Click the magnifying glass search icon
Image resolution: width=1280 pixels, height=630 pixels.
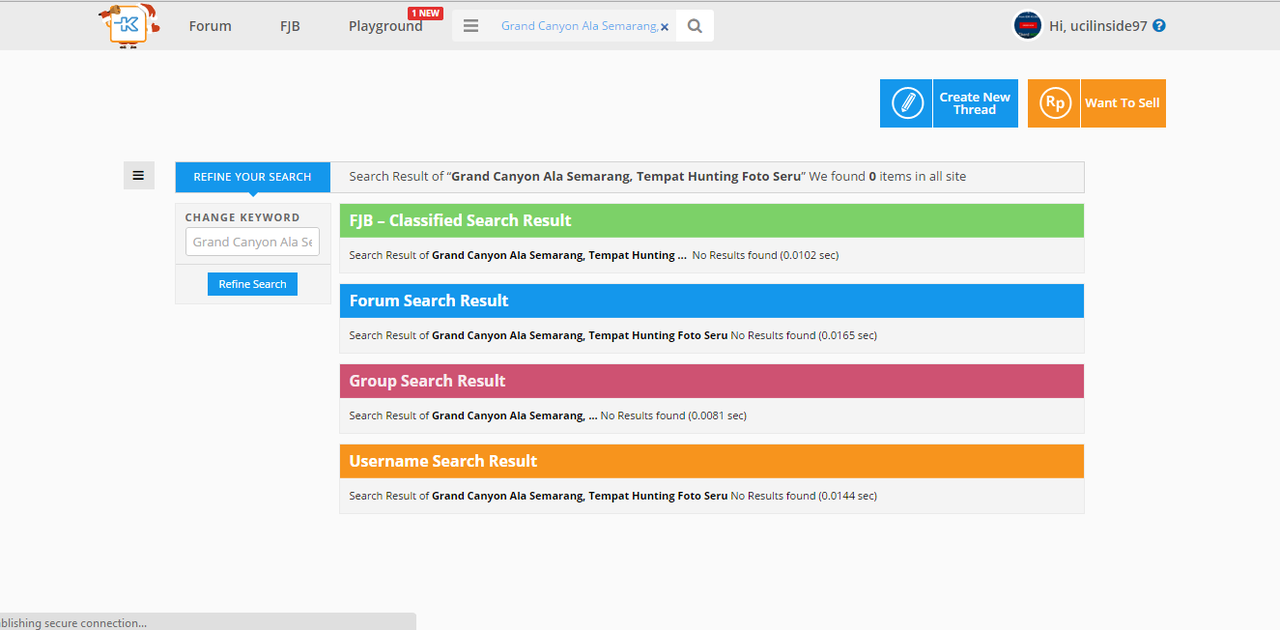coord(695,26)
